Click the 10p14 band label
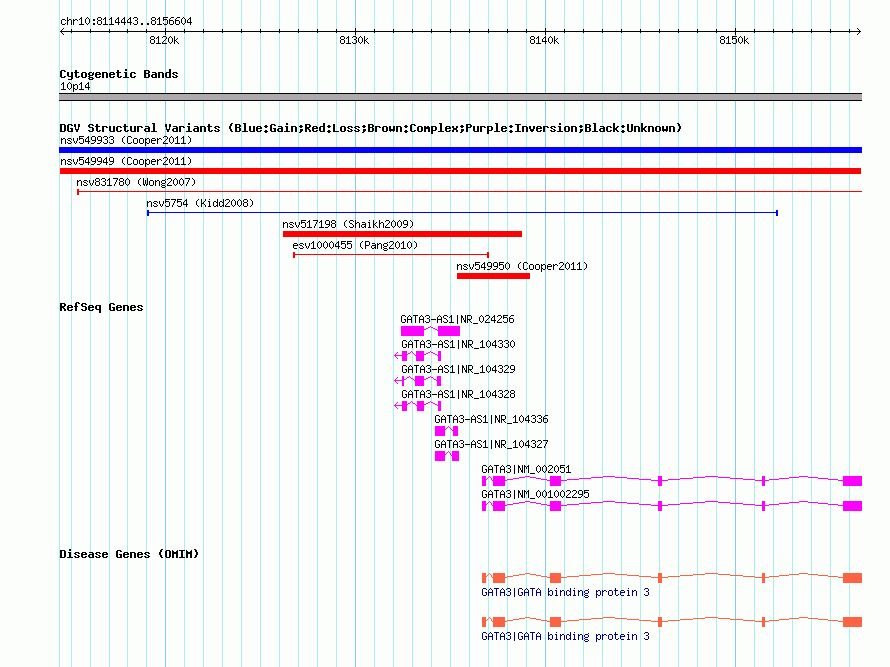This screenshot has width=890, height=667. click(75, 86)
